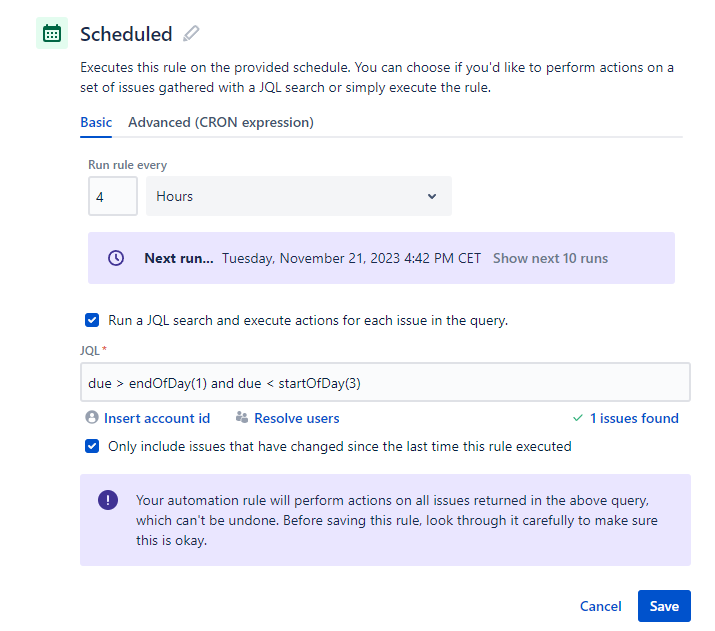
Task: Click the users icon beside Resolve users
Action: (242, 418)
